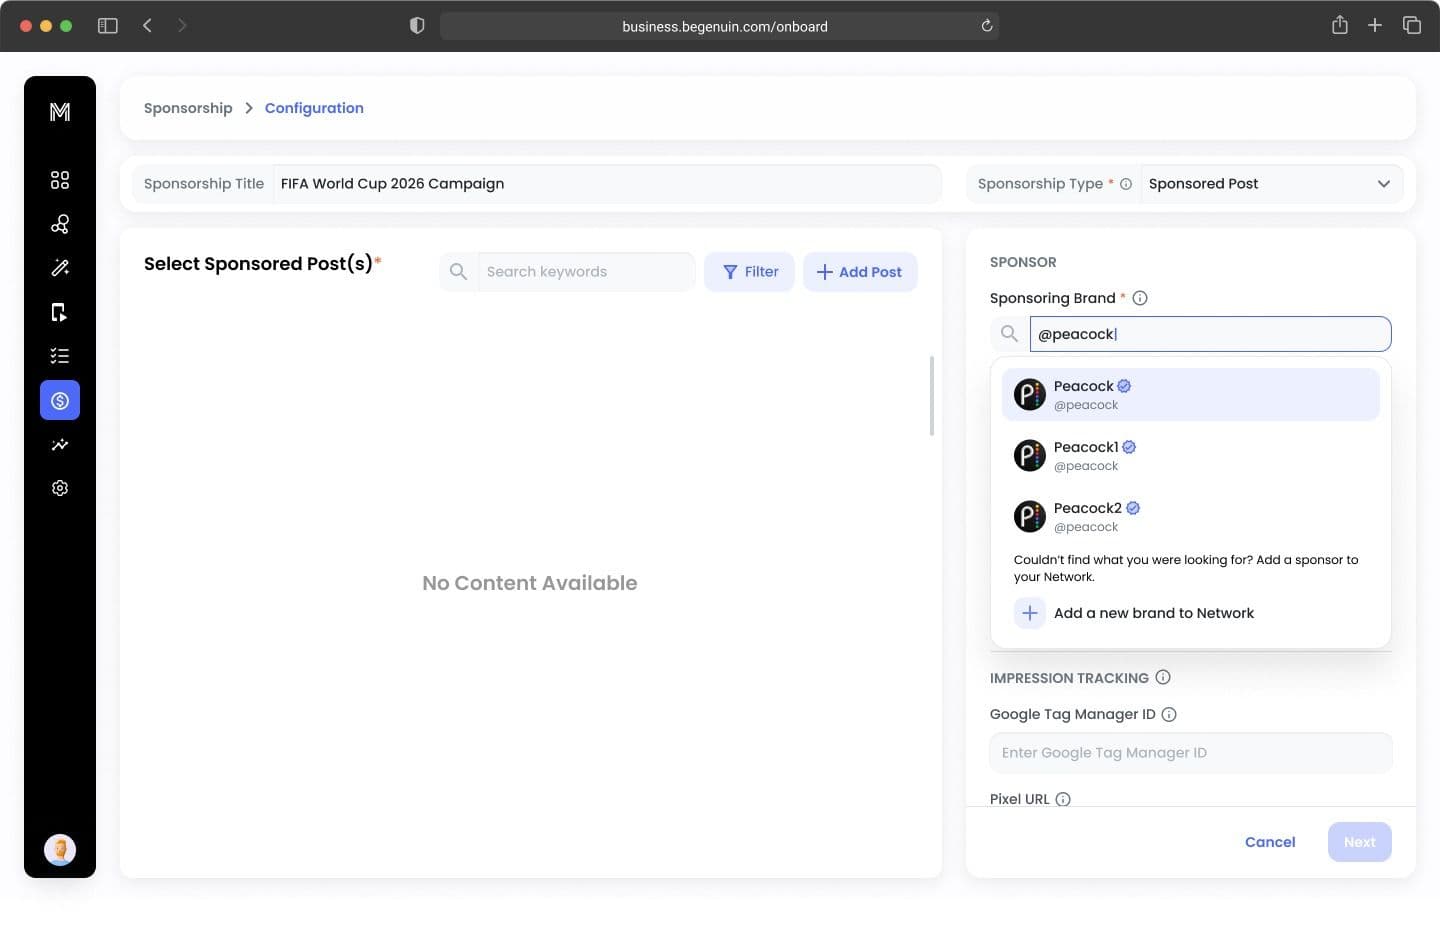Click the Next button
Image resolution: width=1440 pixels, height=926 pixels.
[1359, 842]
